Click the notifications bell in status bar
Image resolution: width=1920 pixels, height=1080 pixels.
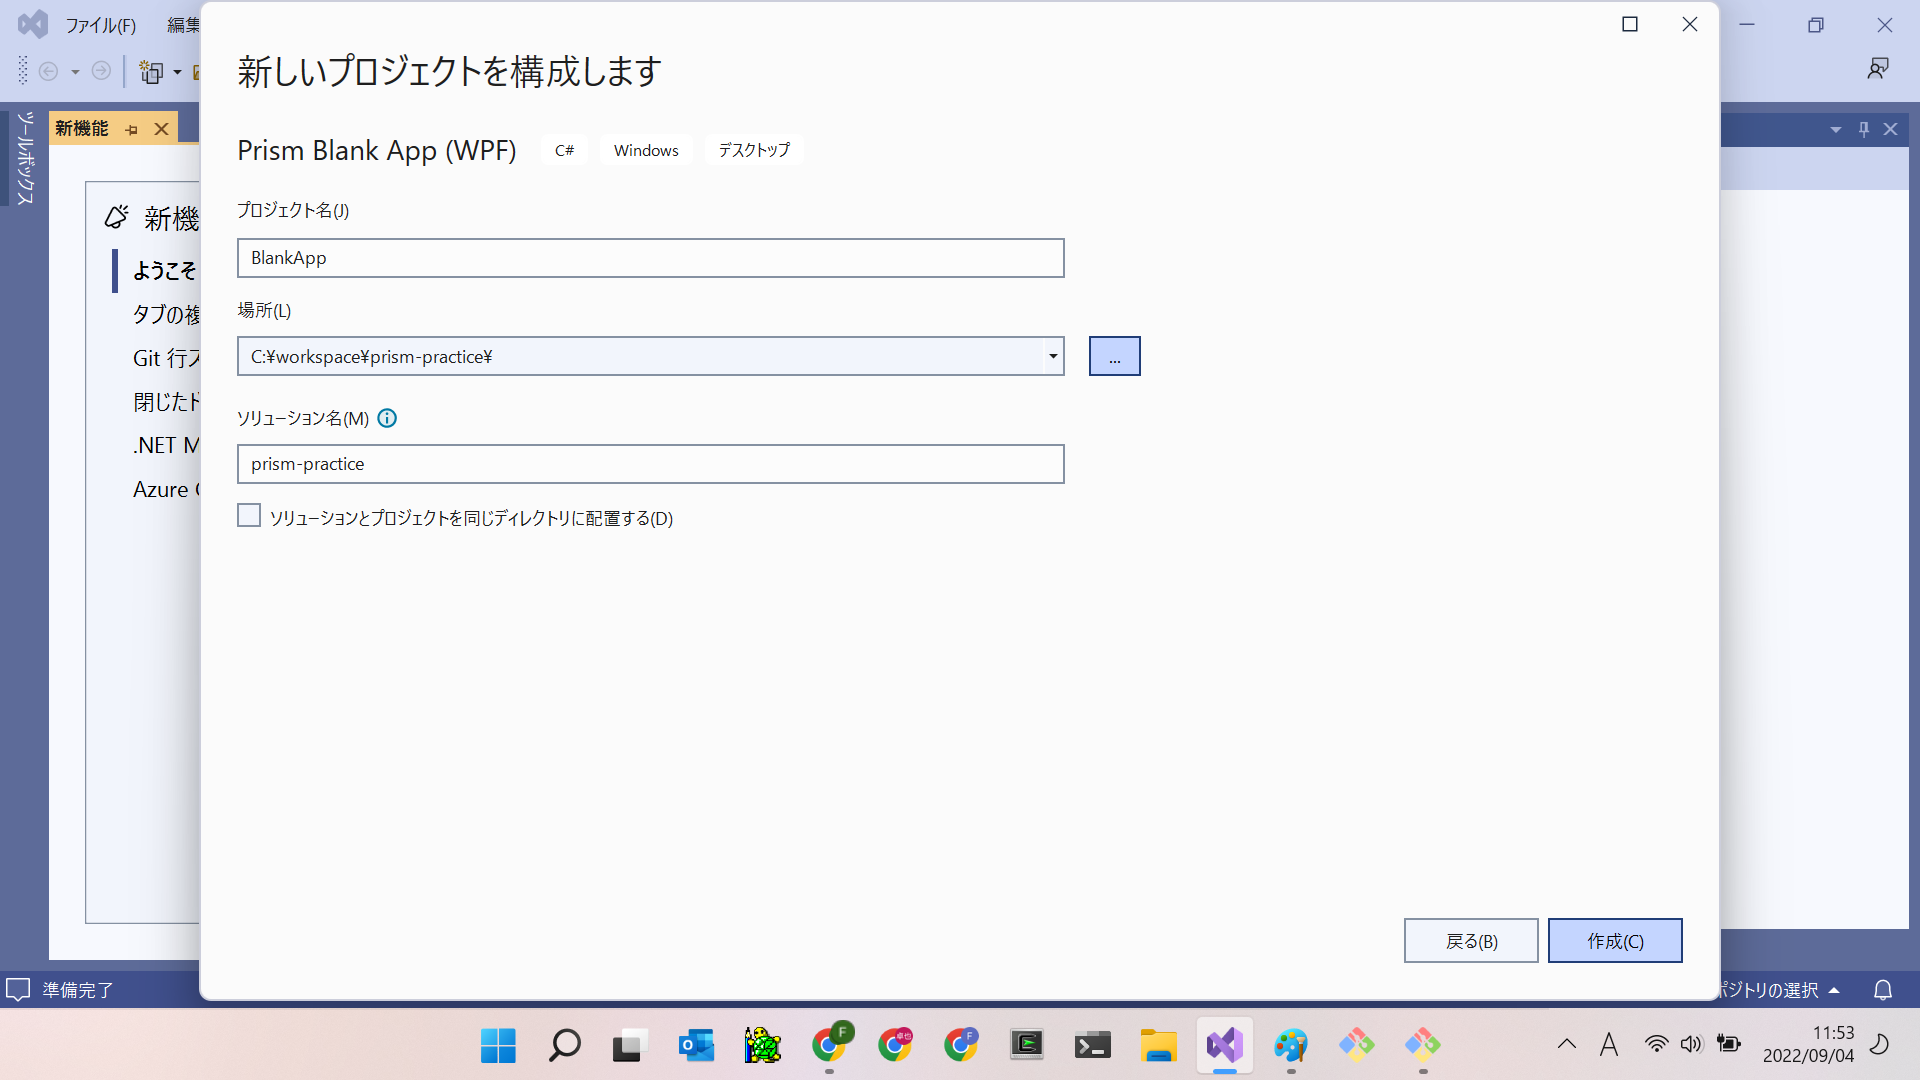(1882, 990)
